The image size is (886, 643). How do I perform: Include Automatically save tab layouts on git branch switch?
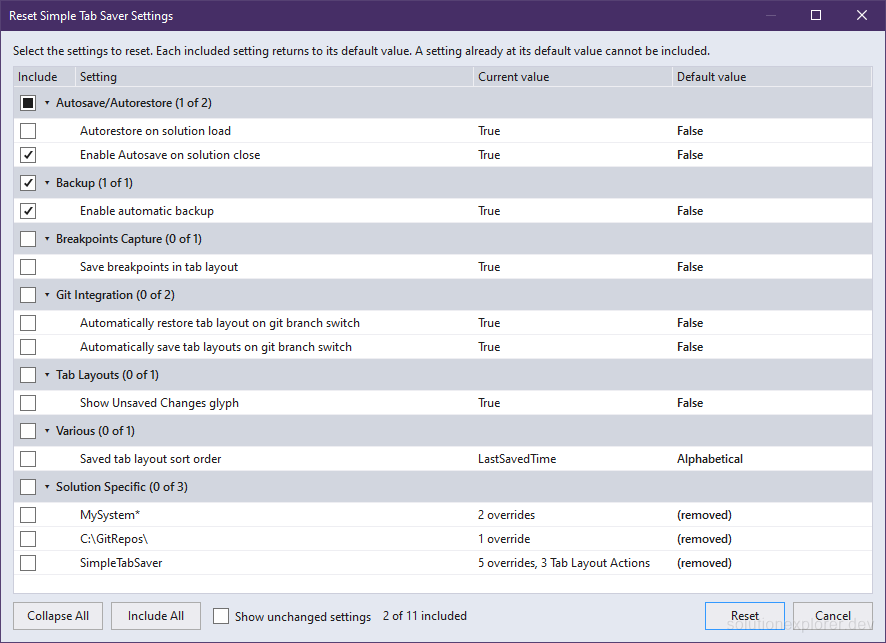28,347
